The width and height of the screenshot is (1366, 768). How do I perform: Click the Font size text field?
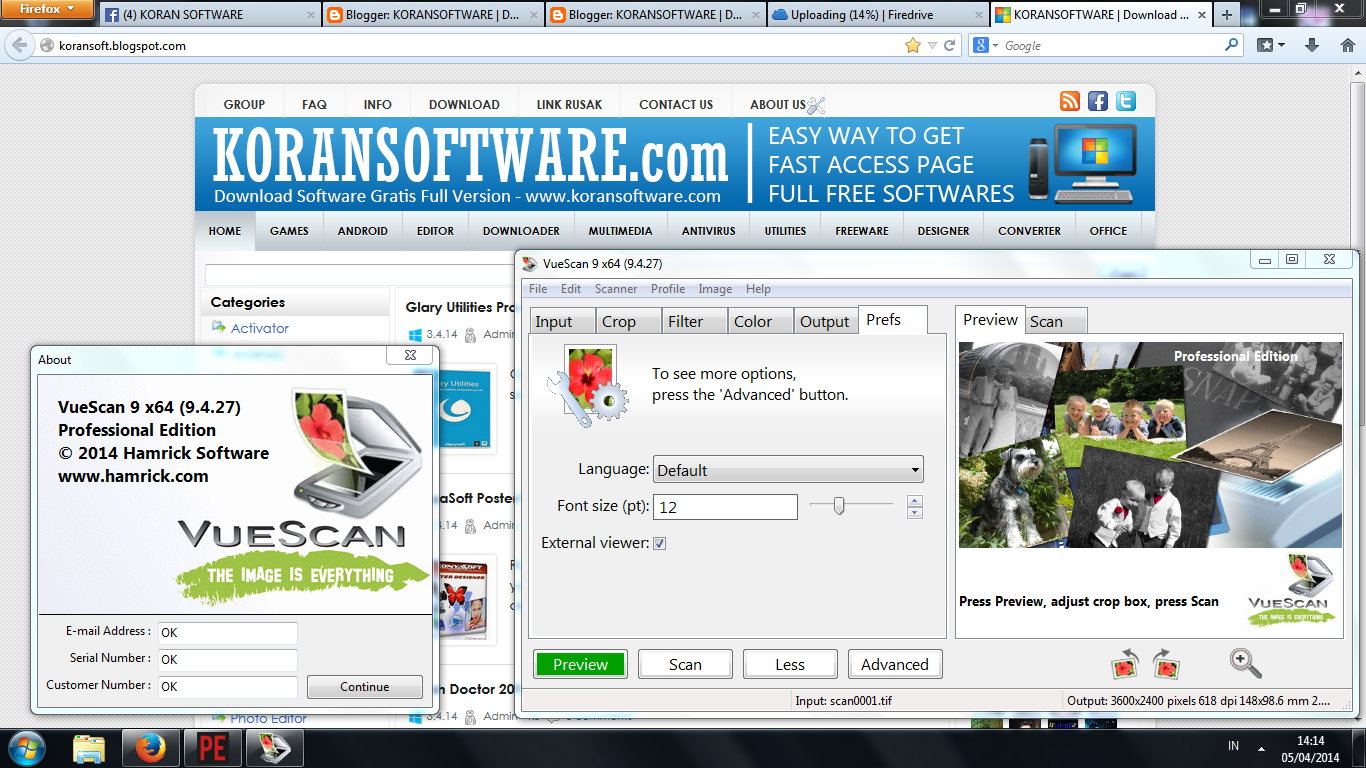pos(725,507)
